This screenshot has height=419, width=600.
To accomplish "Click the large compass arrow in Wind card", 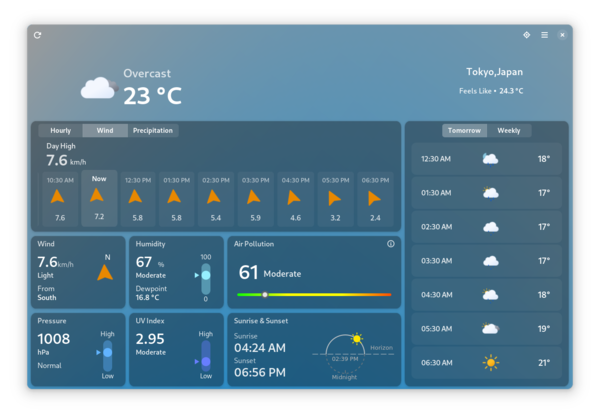I will click(105, 272).
